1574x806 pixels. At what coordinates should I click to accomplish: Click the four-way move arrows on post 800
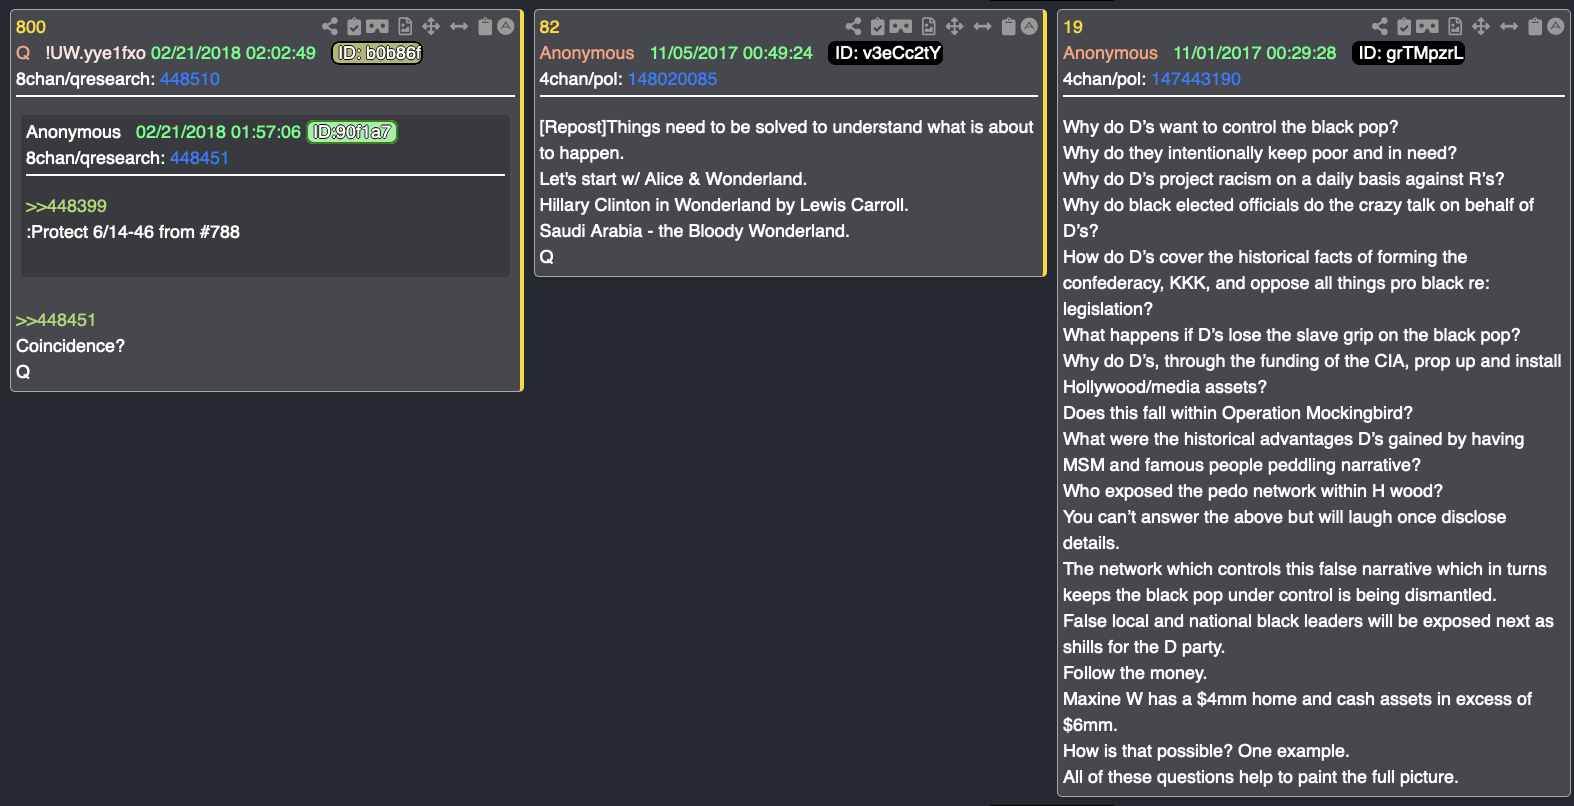point(431,27)
